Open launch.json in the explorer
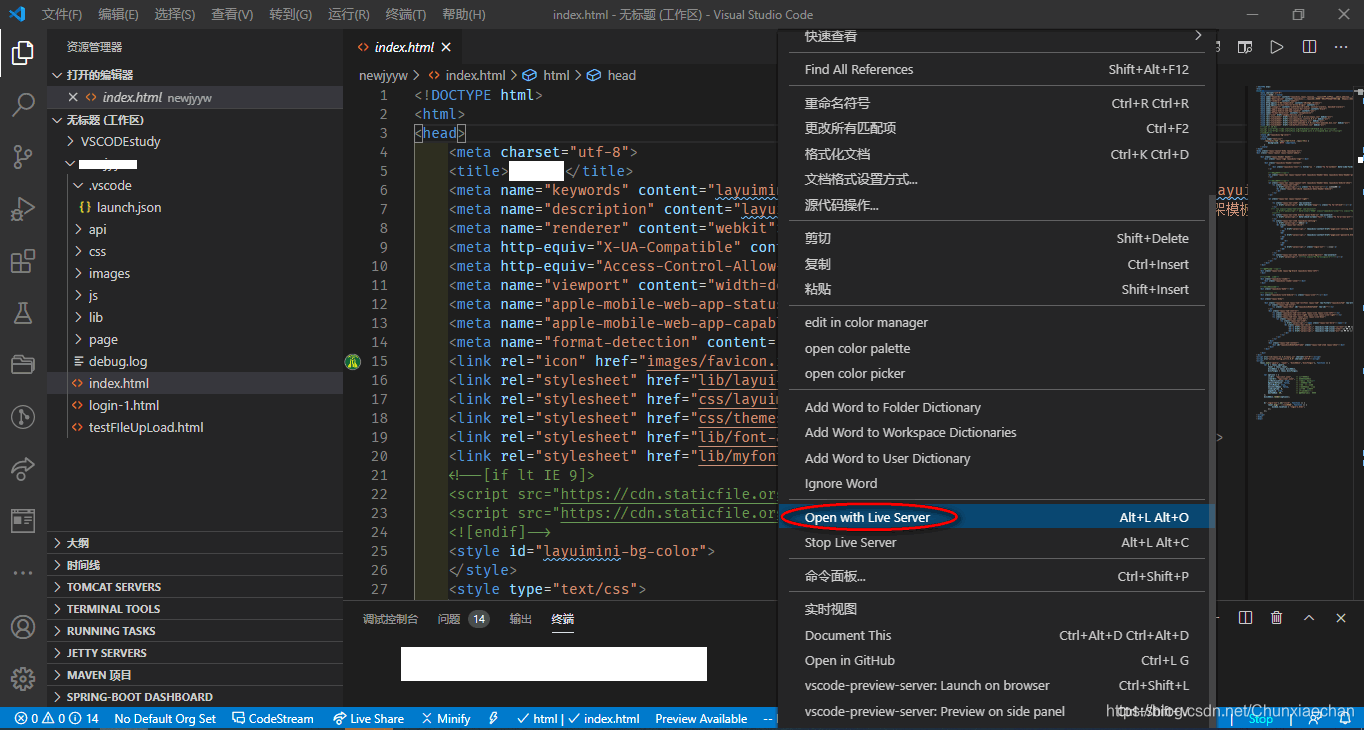 point(195,207)
